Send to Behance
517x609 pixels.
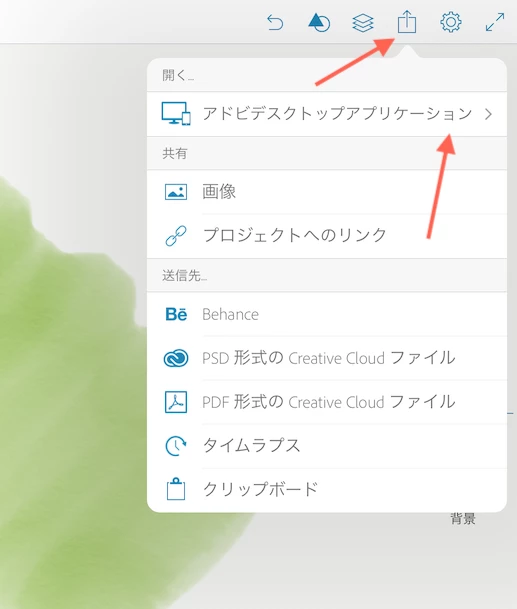tap(327, 314)
